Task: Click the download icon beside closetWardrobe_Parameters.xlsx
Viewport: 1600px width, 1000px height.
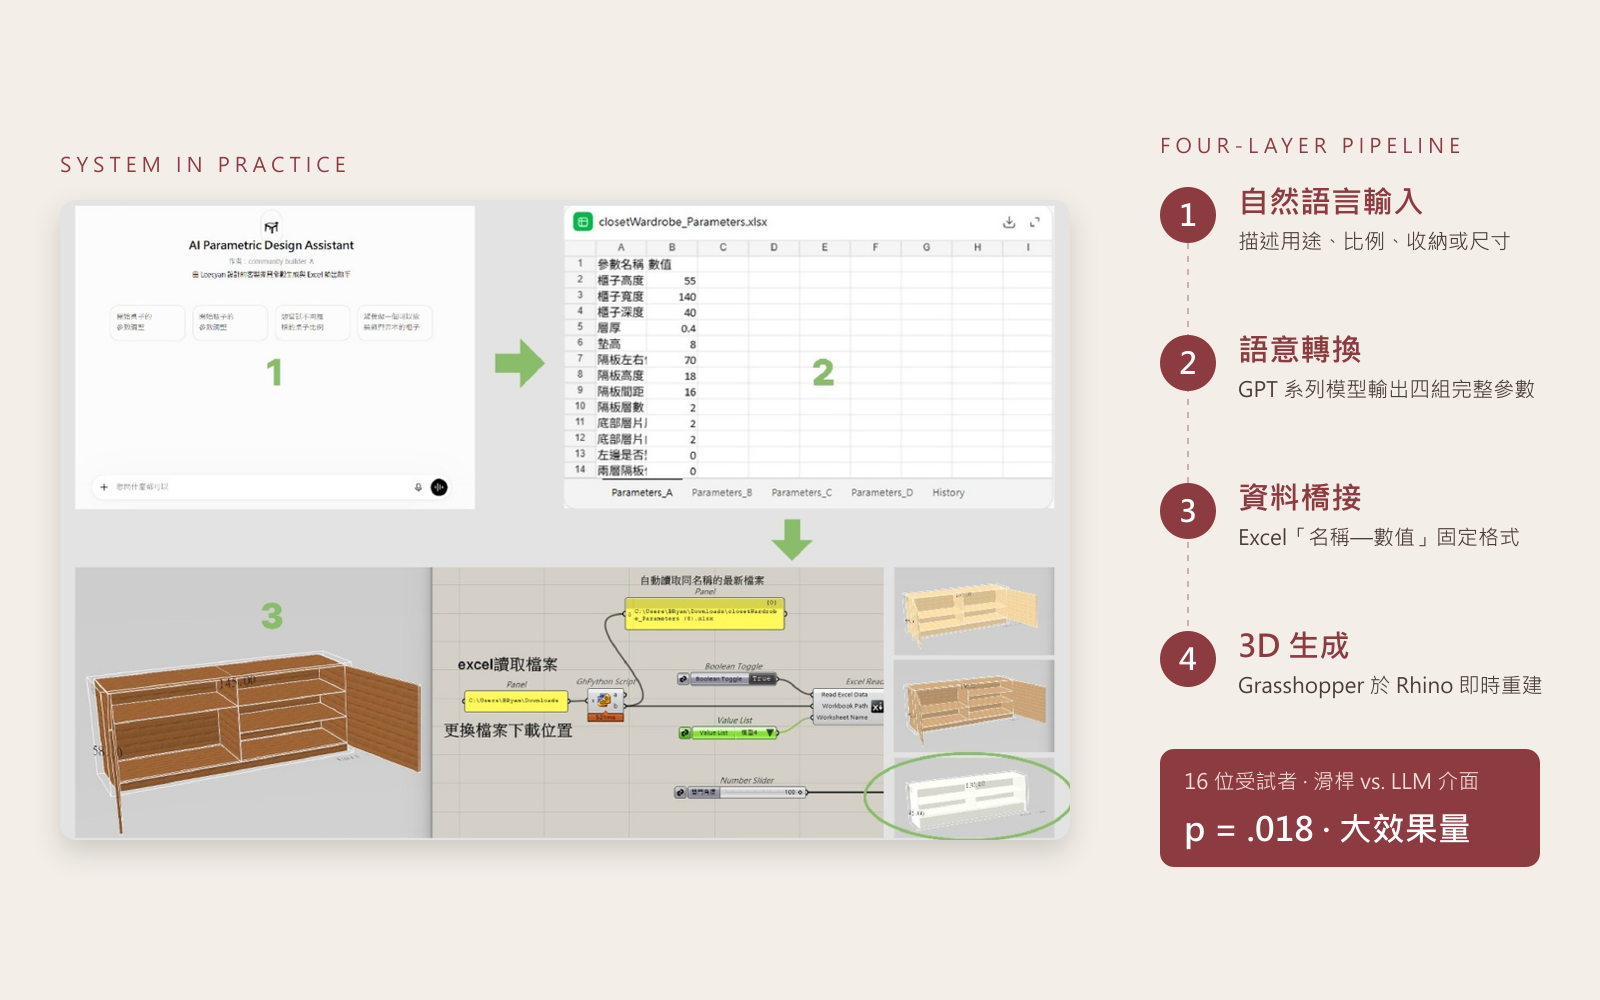Action: pyautogui.click(x=1009, y=222)
